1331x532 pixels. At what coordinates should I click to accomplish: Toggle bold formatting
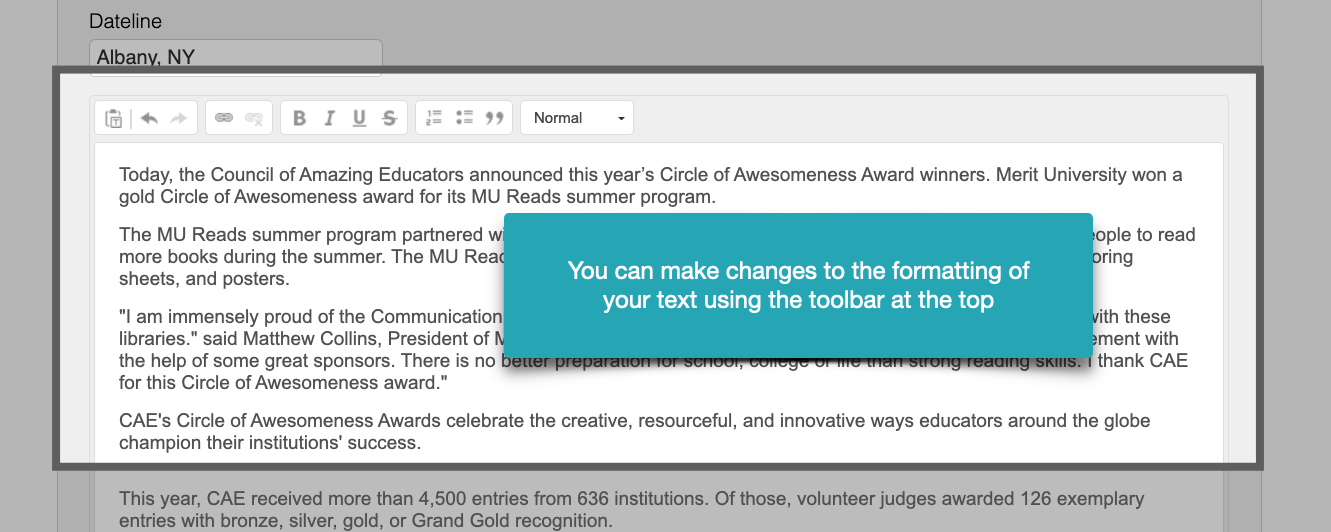299,118
